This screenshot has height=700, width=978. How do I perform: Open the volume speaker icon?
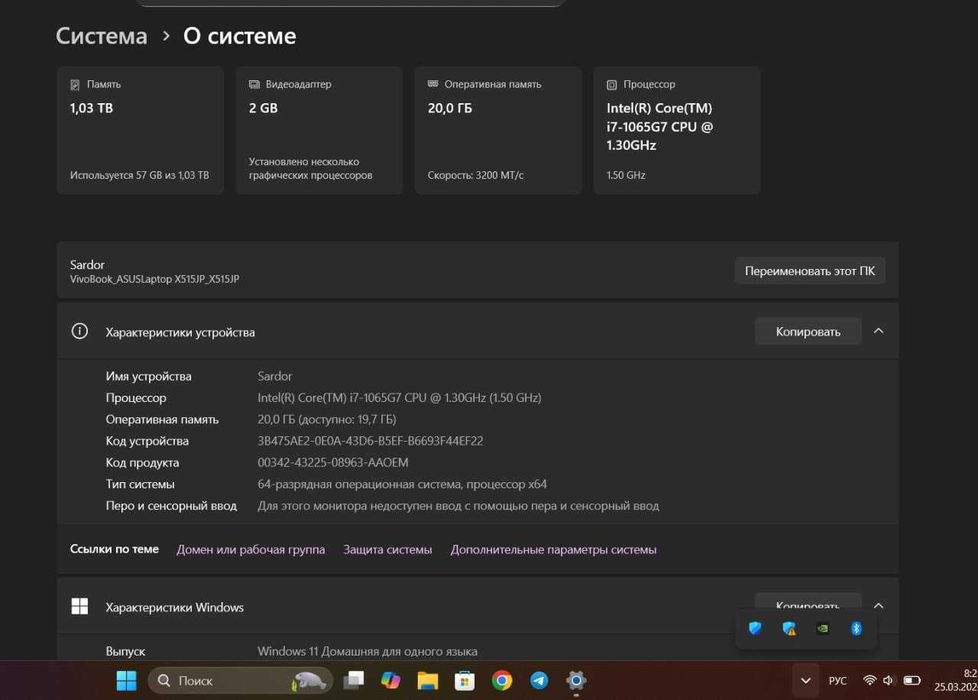pos(889,680)
